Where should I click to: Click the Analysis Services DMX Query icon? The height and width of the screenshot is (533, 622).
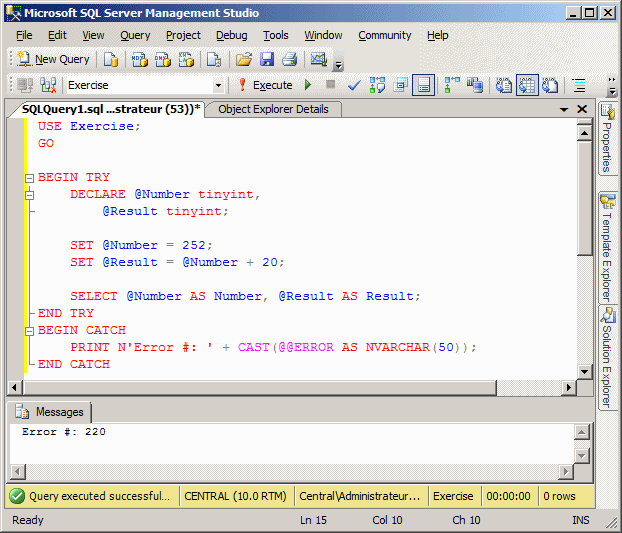tap(163, 59)
